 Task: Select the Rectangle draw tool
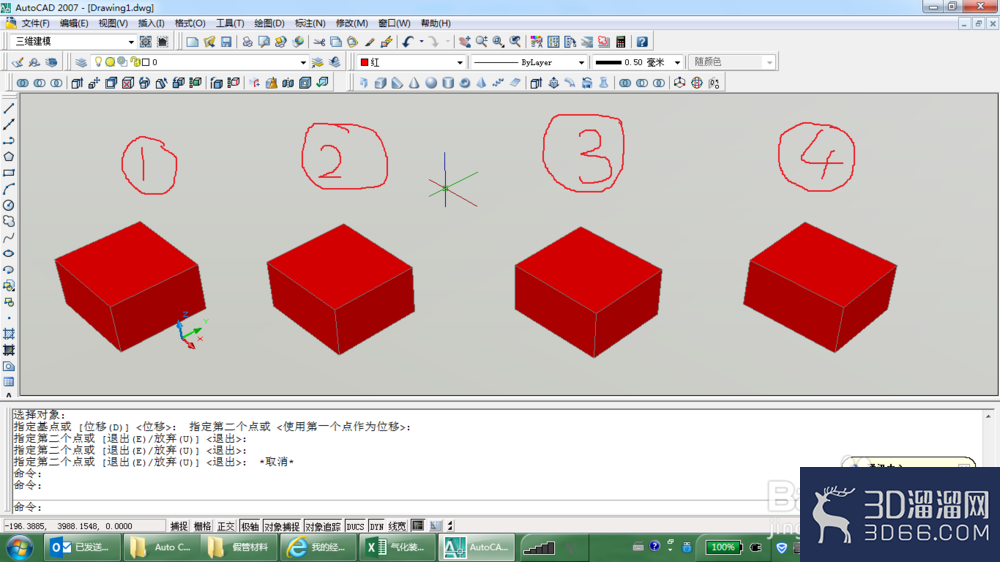9,173
